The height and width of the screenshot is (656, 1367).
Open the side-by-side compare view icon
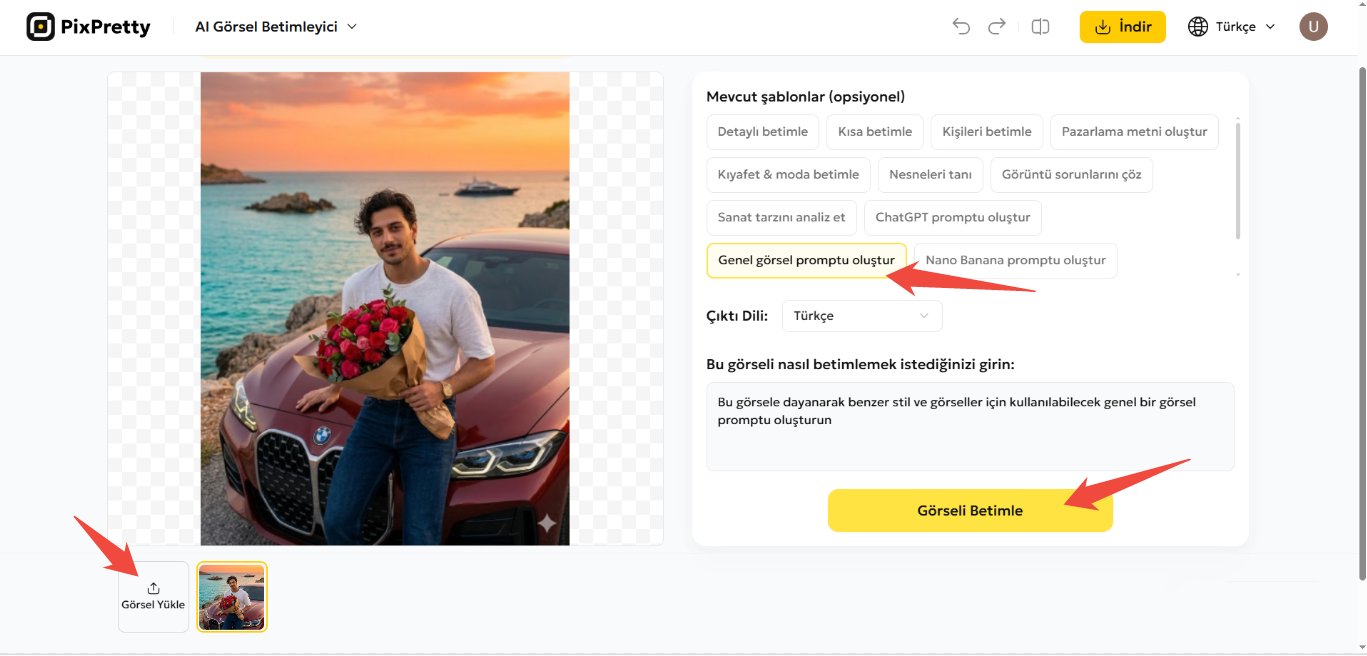click(x=1040, y=27)
